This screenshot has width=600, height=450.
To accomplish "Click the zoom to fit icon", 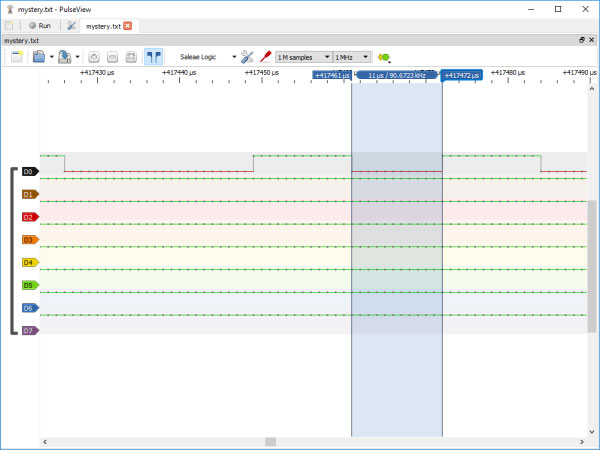I will (x=131, y=57).
